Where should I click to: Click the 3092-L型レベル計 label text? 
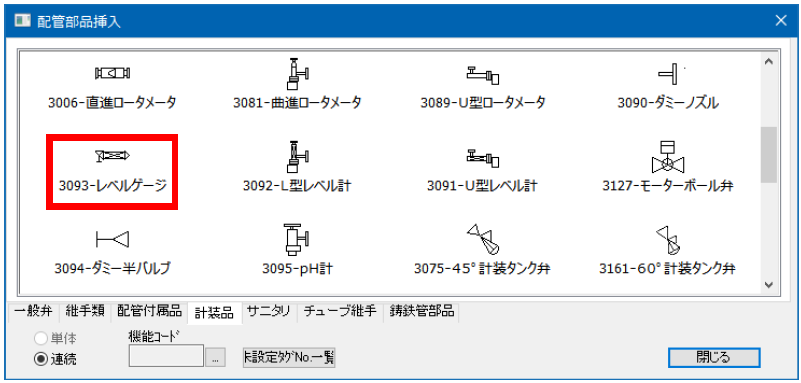click(297, 186)
